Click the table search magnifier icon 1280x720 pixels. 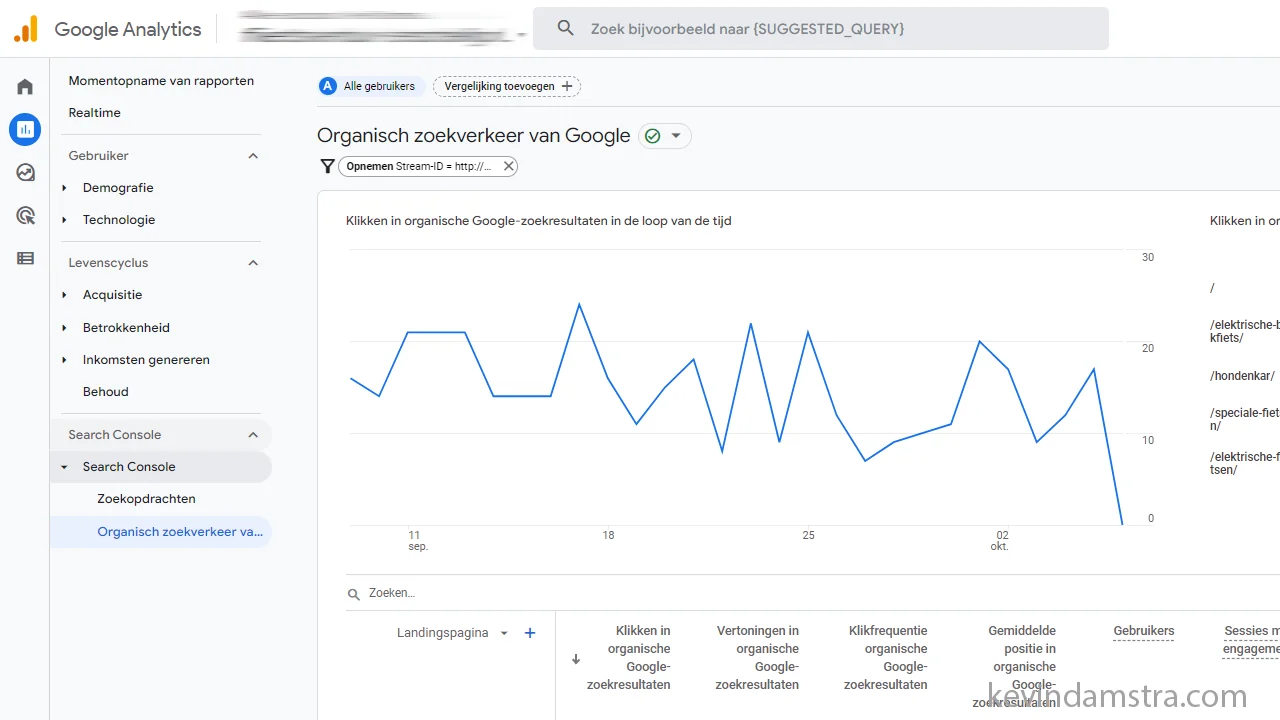tap(354, 594)
